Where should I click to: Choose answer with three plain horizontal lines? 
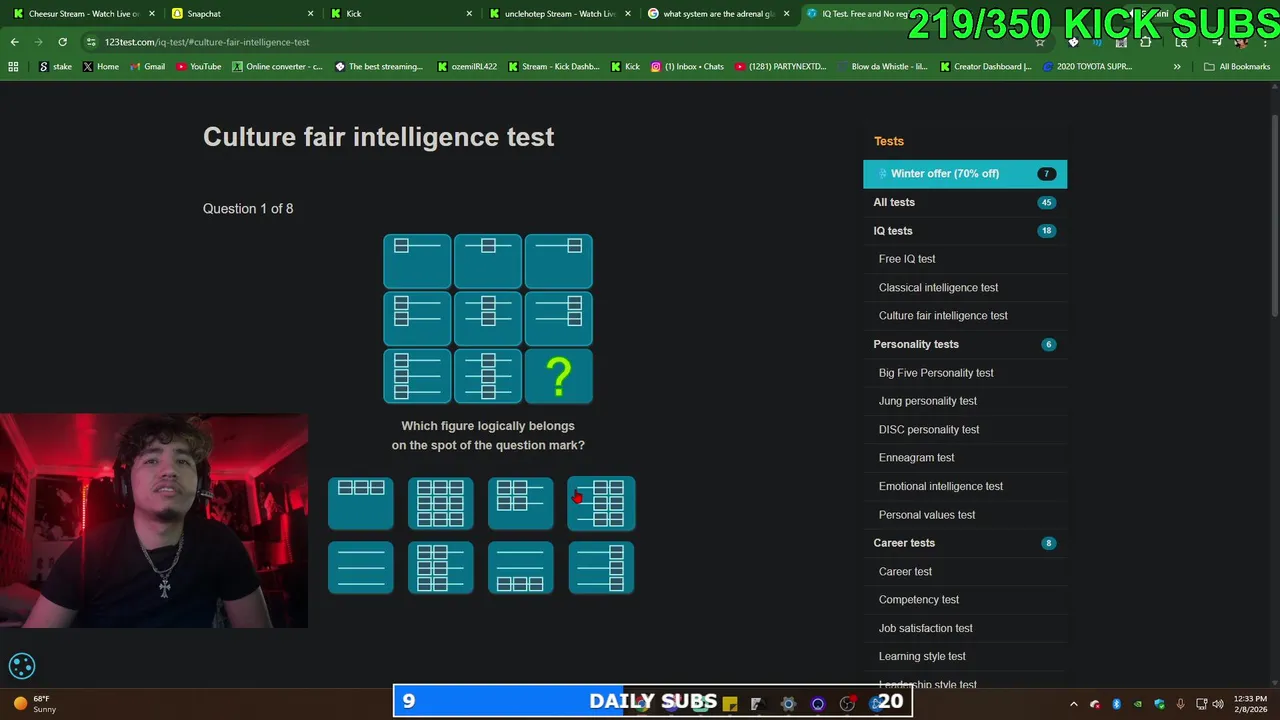tap(361, 568)
